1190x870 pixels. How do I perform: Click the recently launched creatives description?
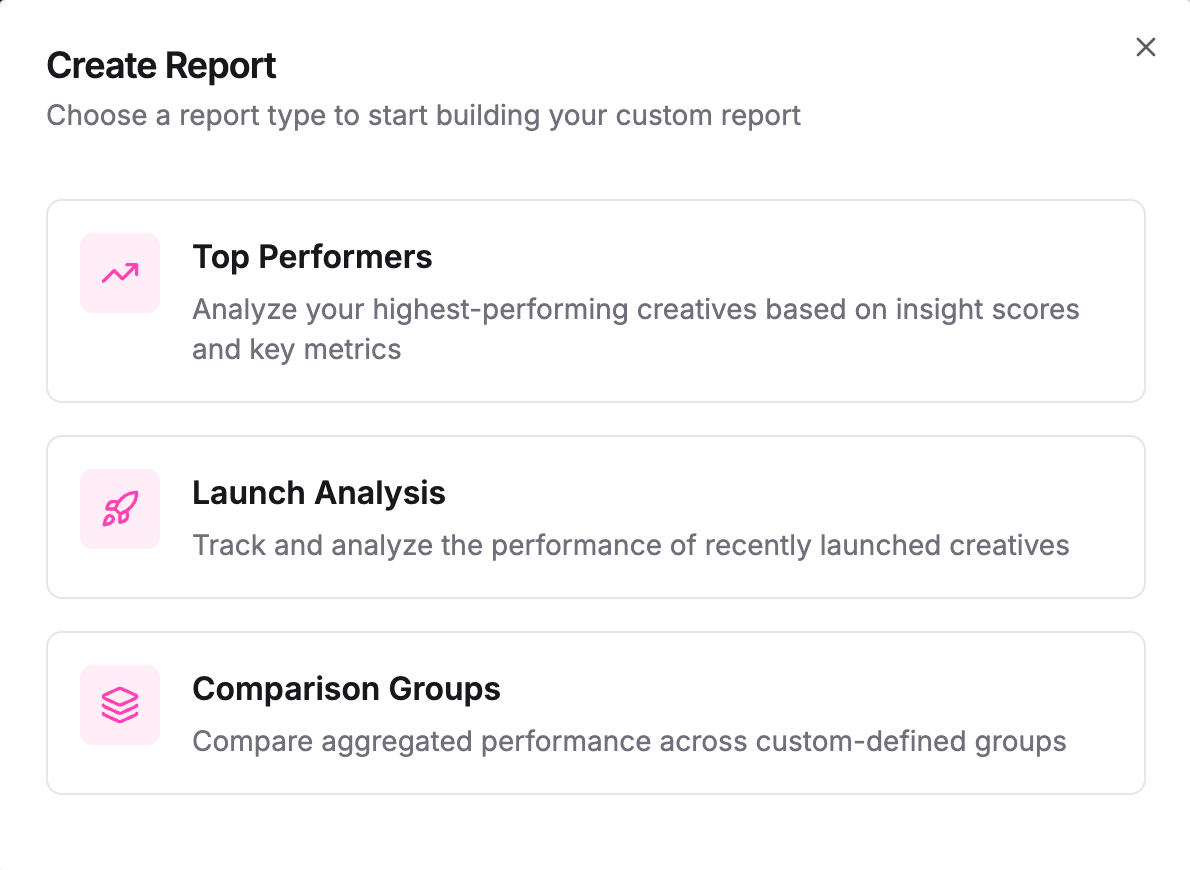pos(630,545)
